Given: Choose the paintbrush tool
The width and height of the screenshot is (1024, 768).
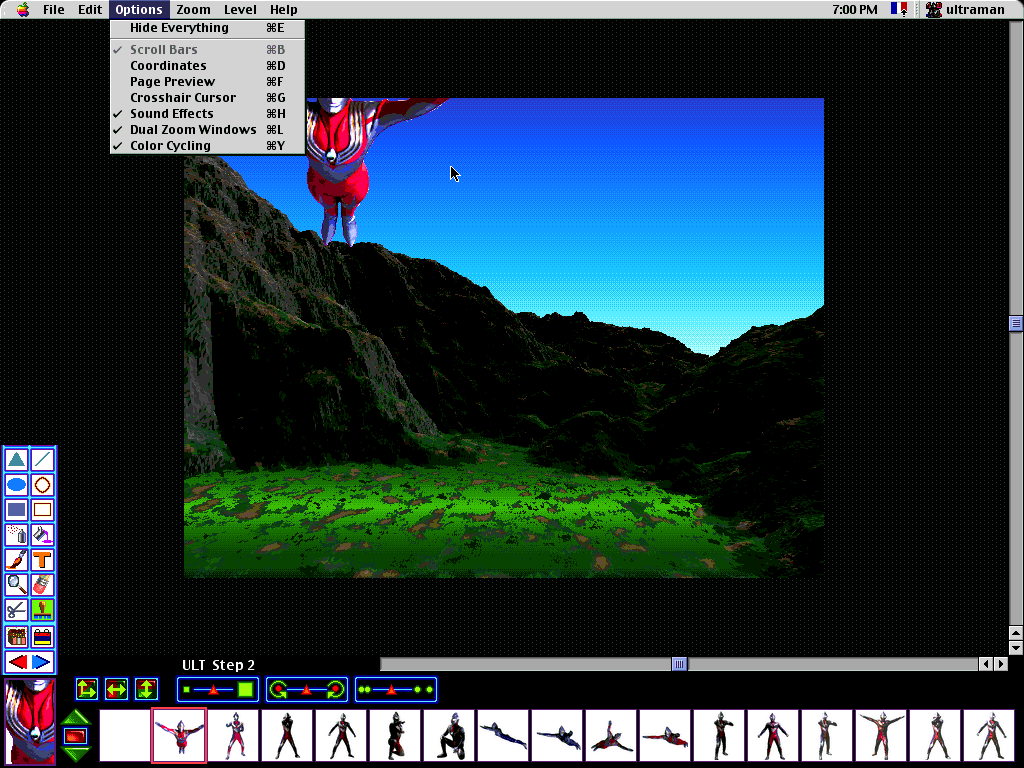Looking at the screenshot, I should click(17, 560).
